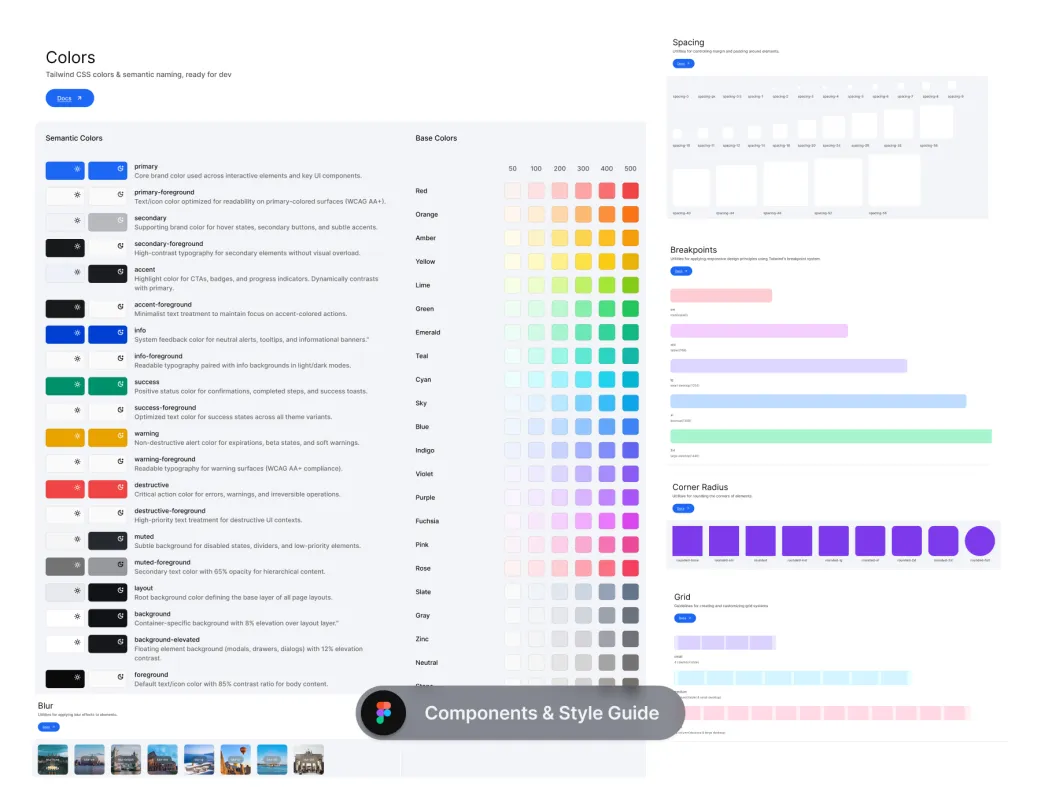Viewport: 1041px width, 787px height.
Task: Open Docs link under Corner Radius
Action: 683,508
